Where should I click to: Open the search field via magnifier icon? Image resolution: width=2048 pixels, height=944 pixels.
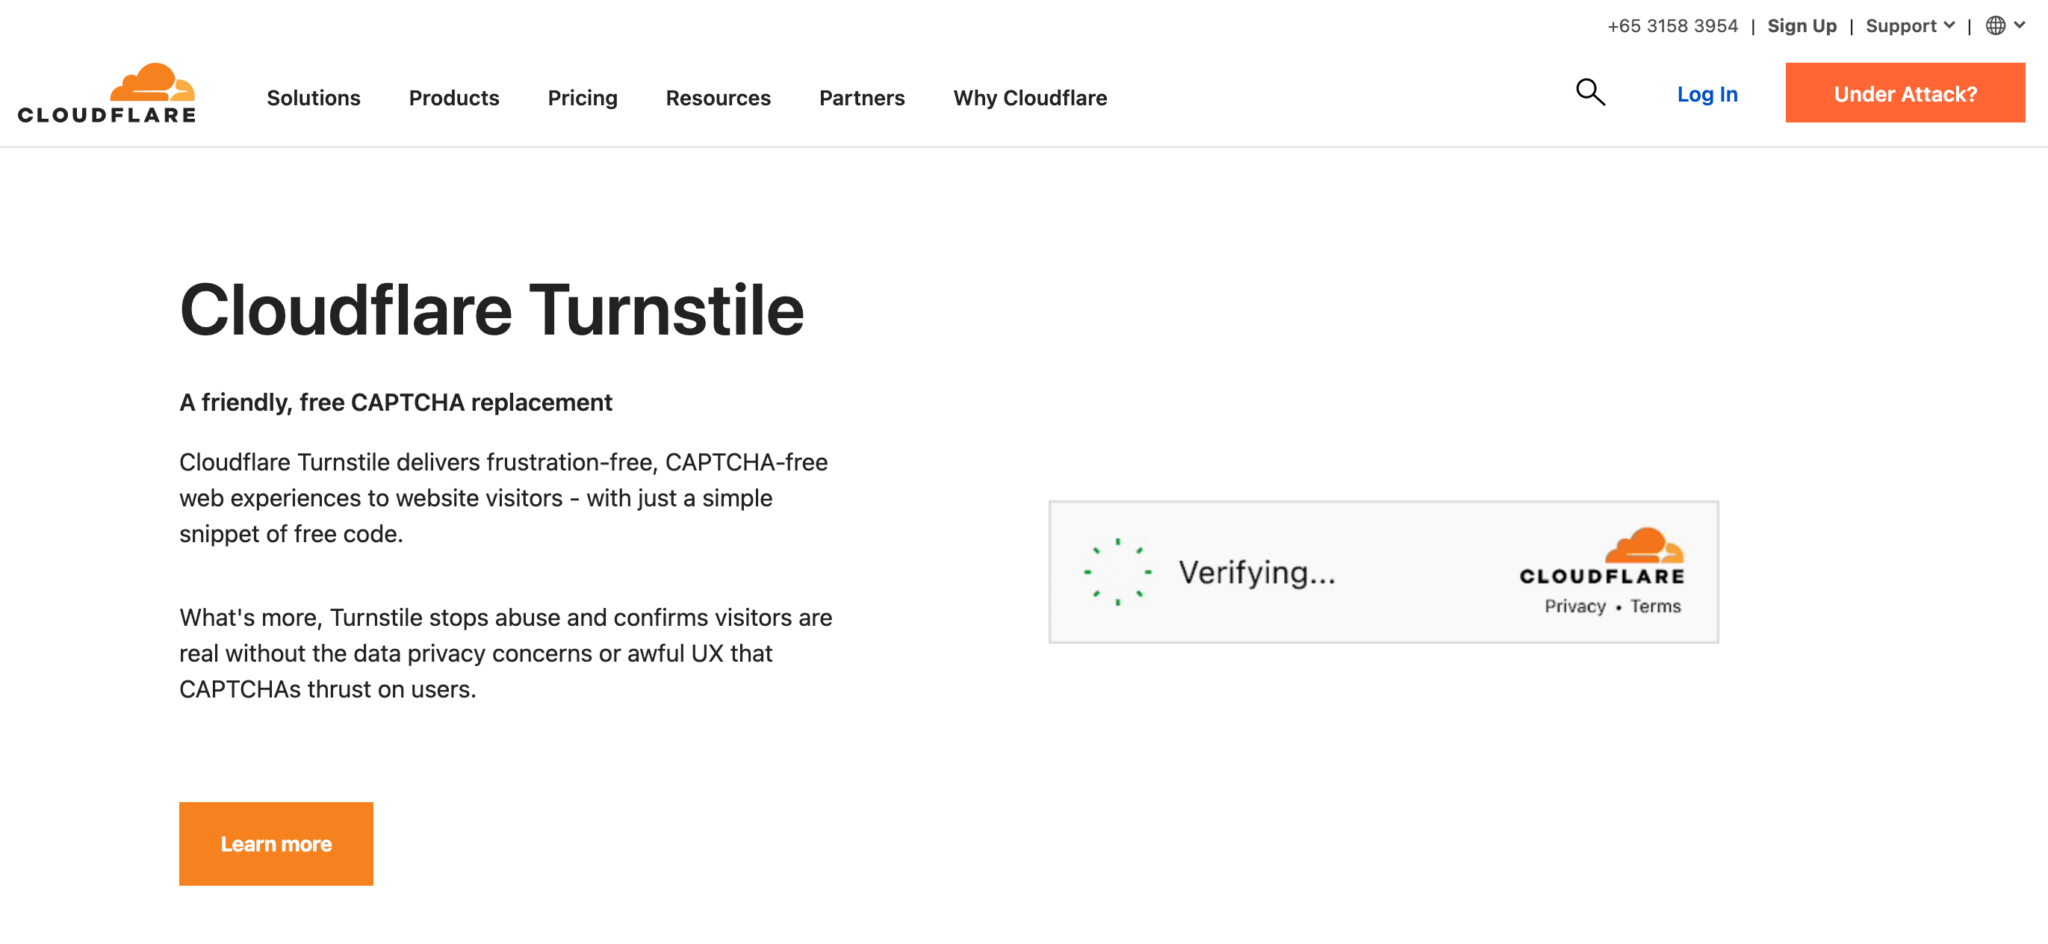[1590, 92]
